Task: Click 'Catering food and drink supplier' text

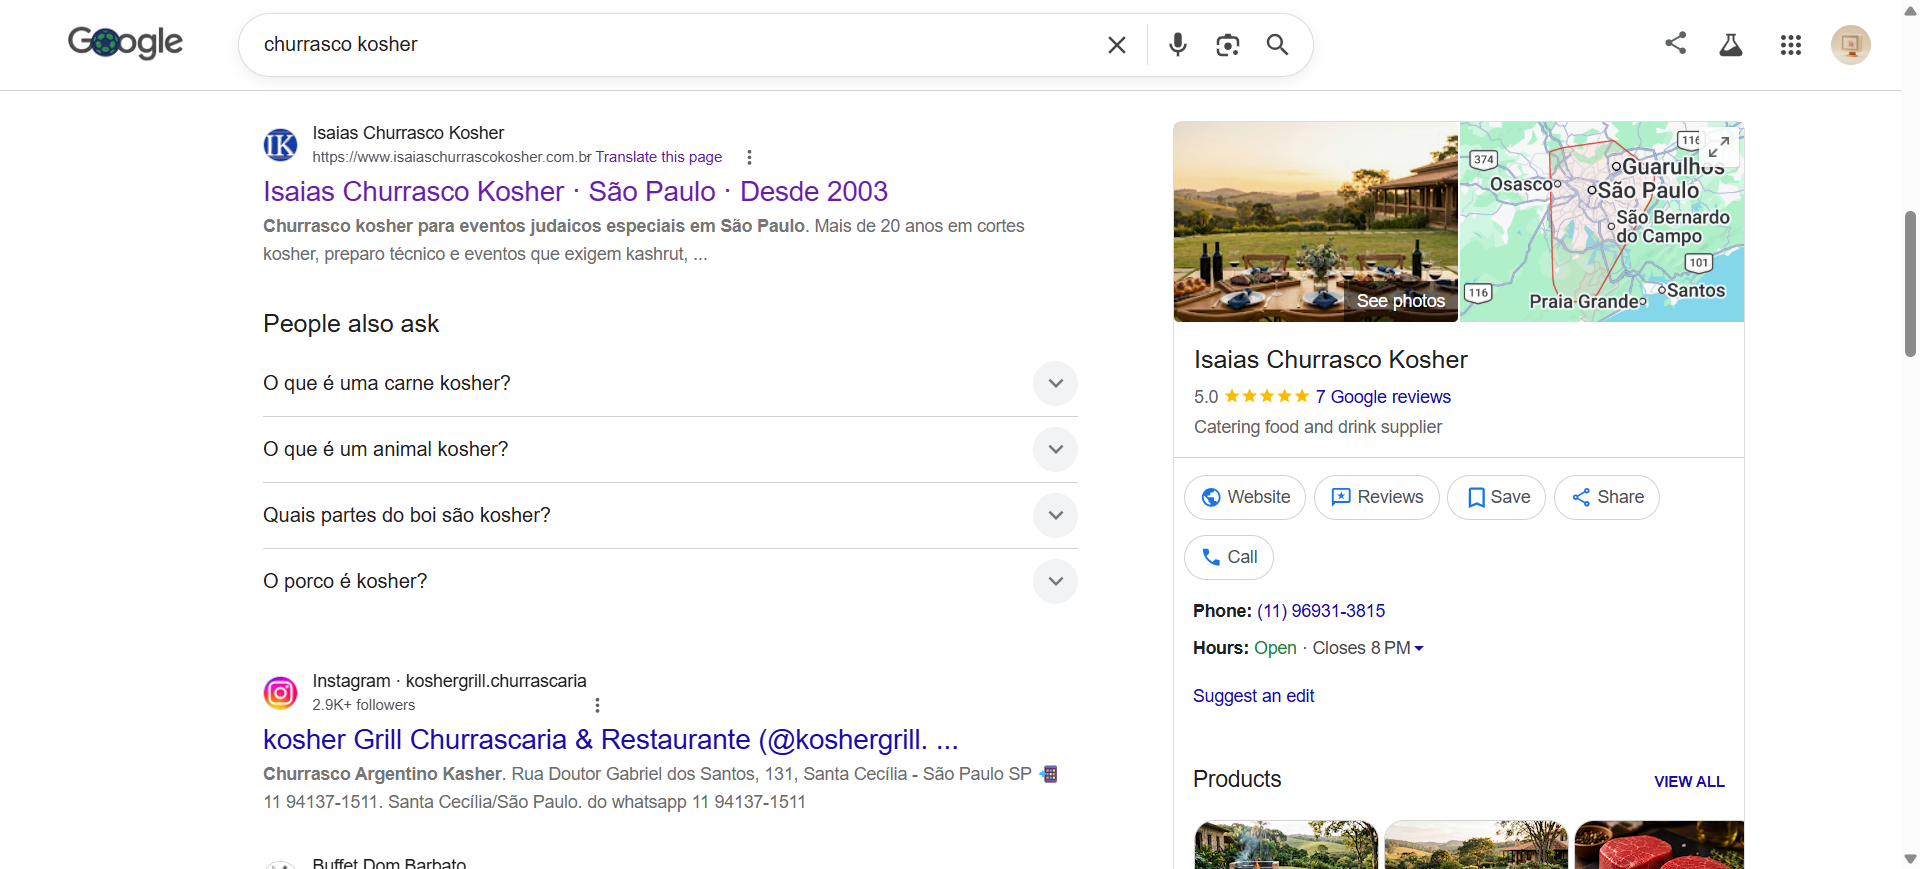Action: click(1318, 427)
